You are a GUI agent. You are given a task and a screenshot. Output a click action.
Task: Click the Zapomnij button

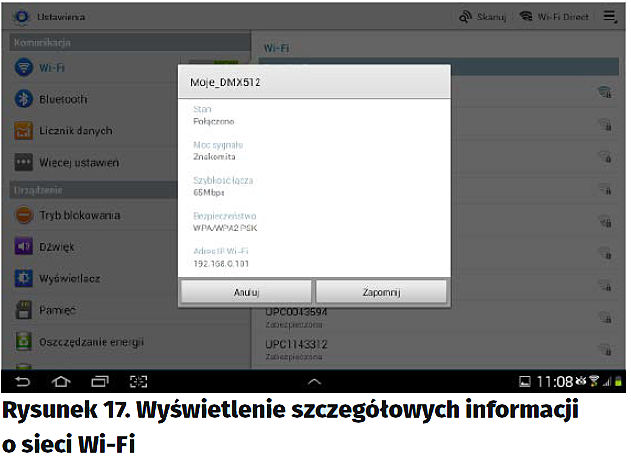pos(382,292)
